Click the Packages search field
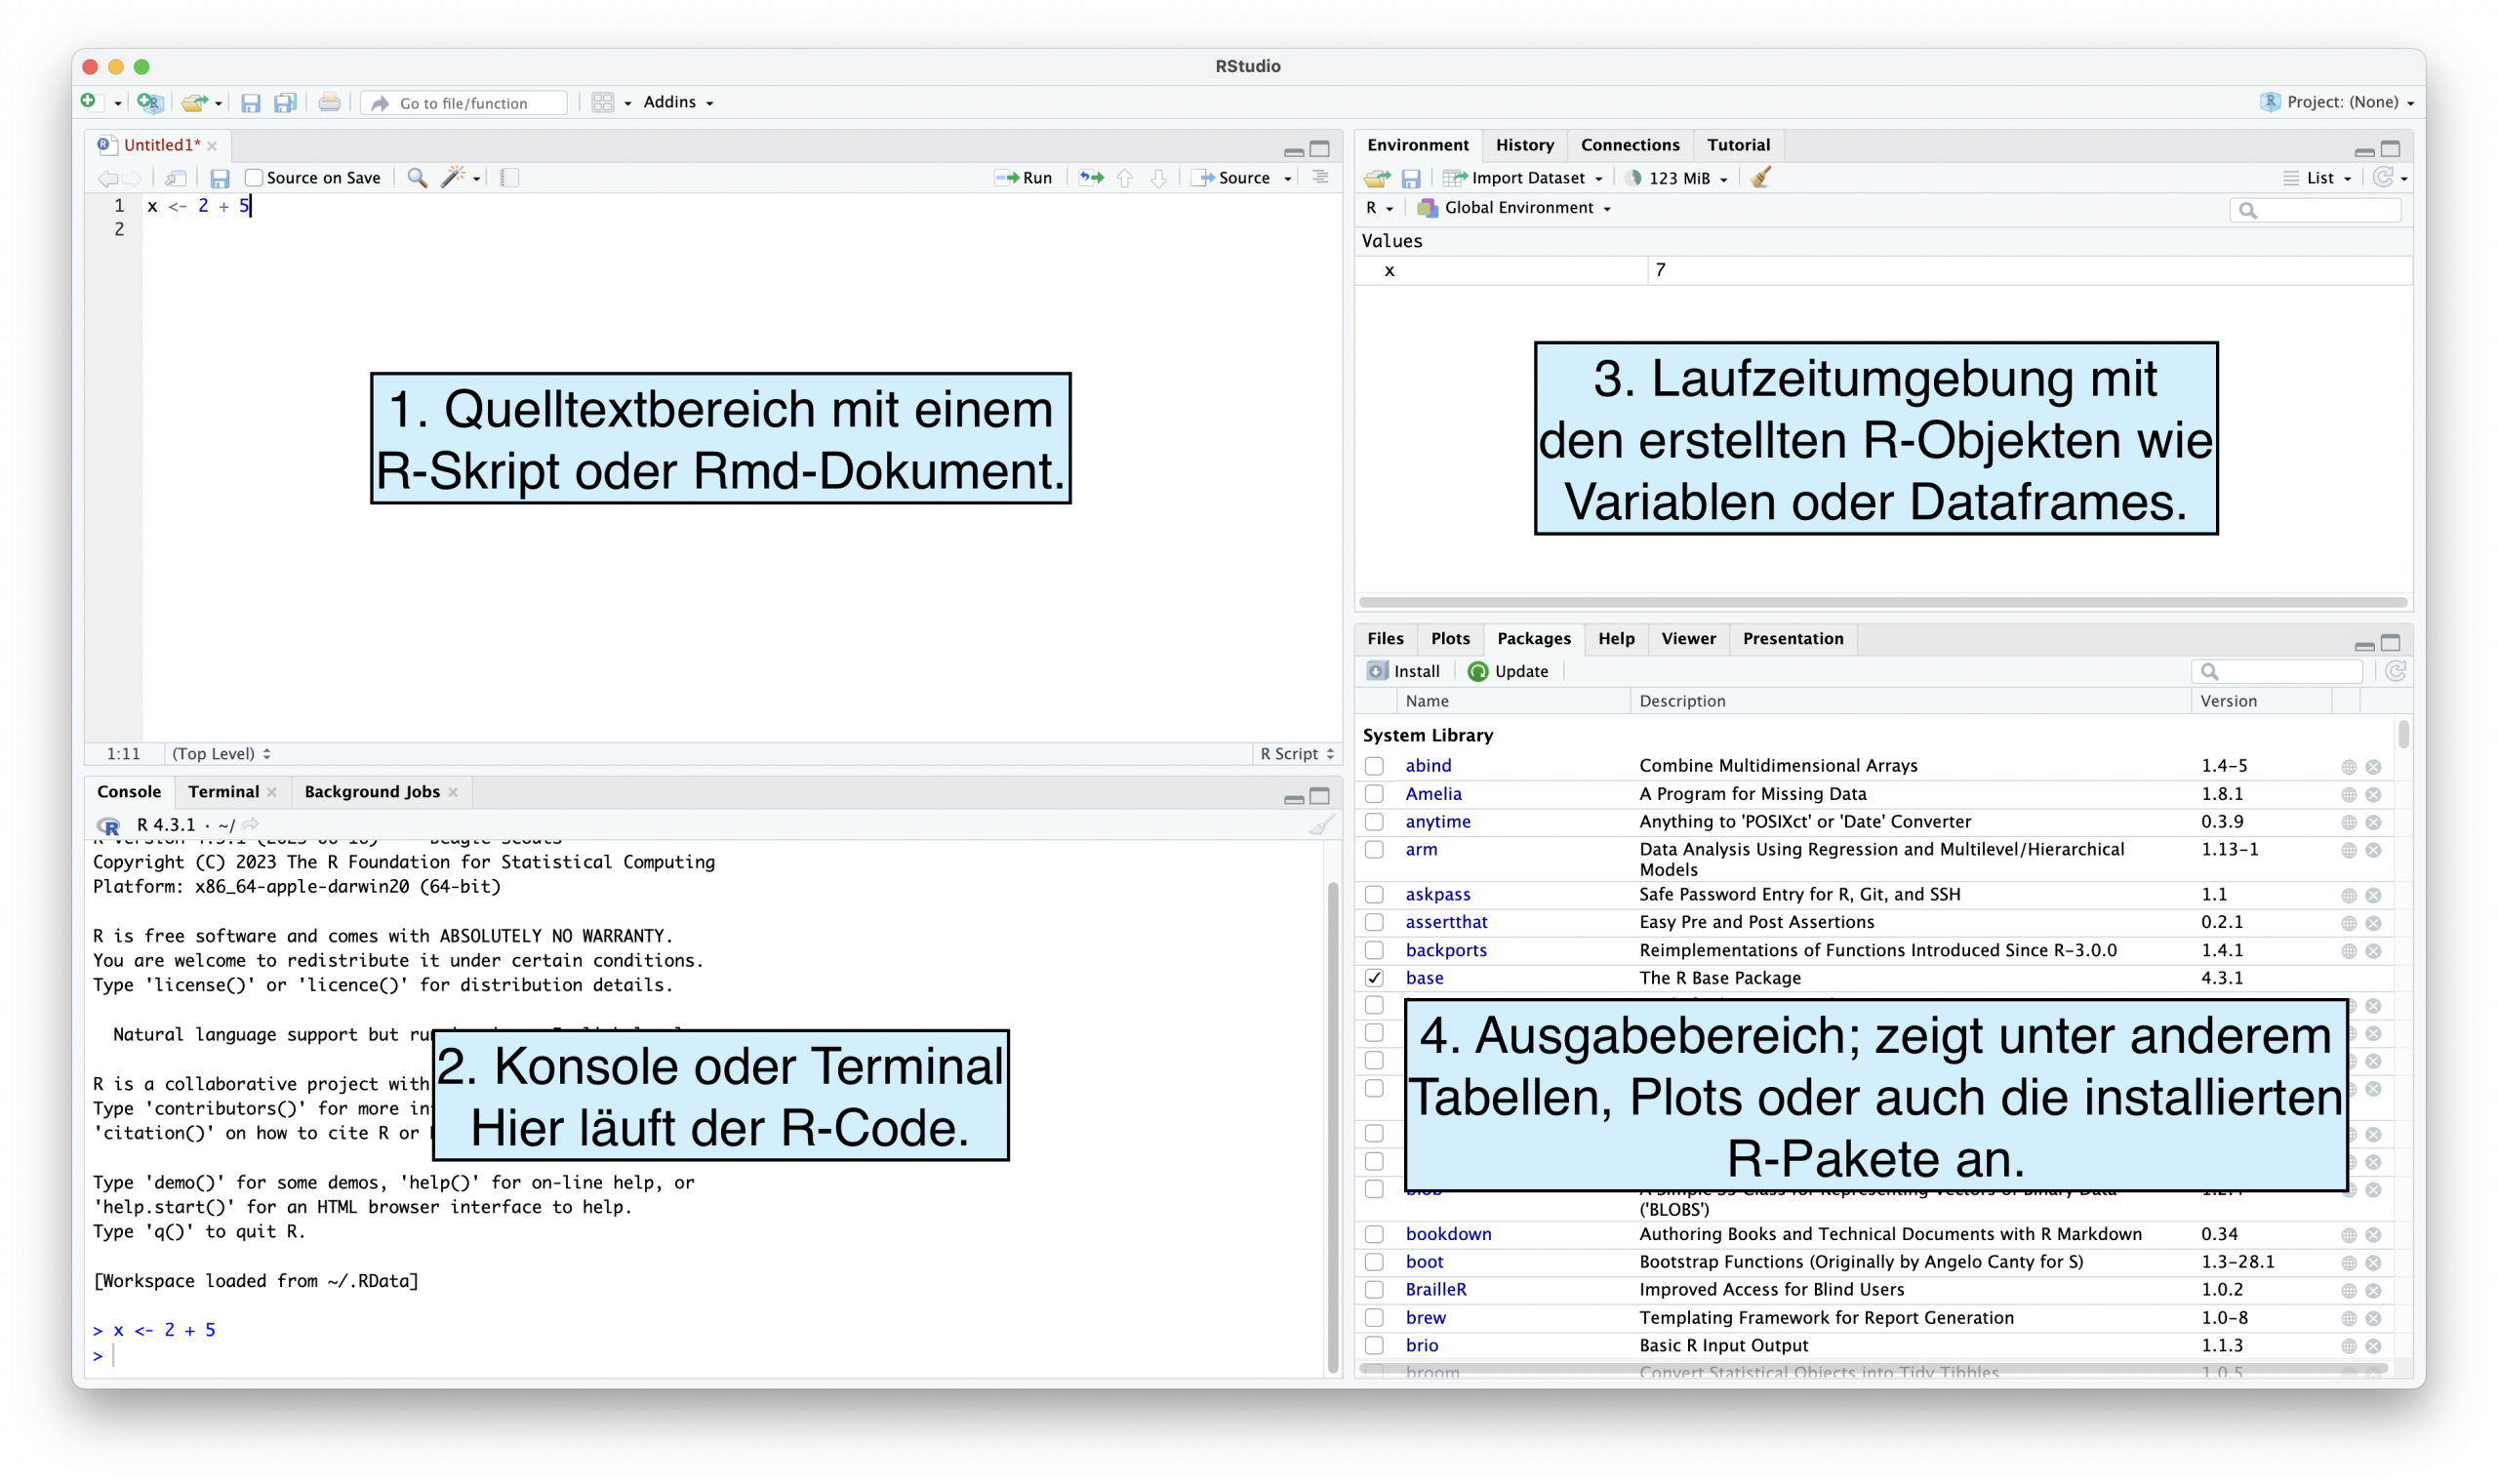The width and height of the screenshot is (2498, 1484). [x=2276, y=671]
